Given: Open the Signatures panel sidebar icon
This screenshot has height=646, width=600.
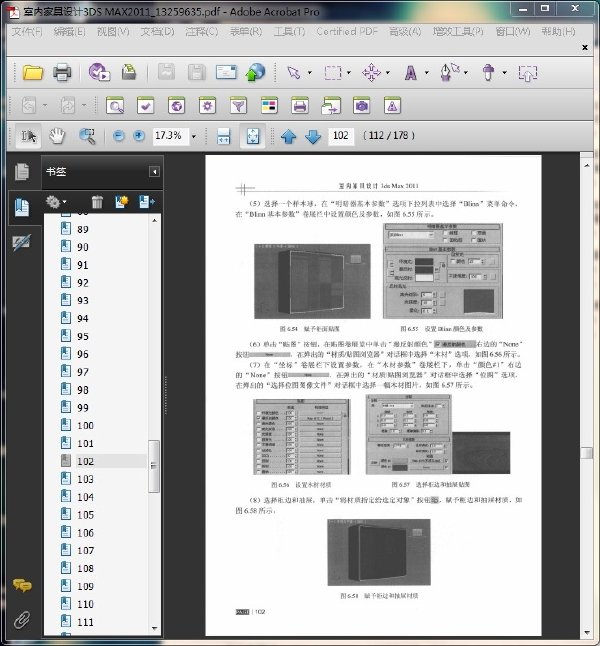Looking at the screenshot, I should (x=21, y=243).
